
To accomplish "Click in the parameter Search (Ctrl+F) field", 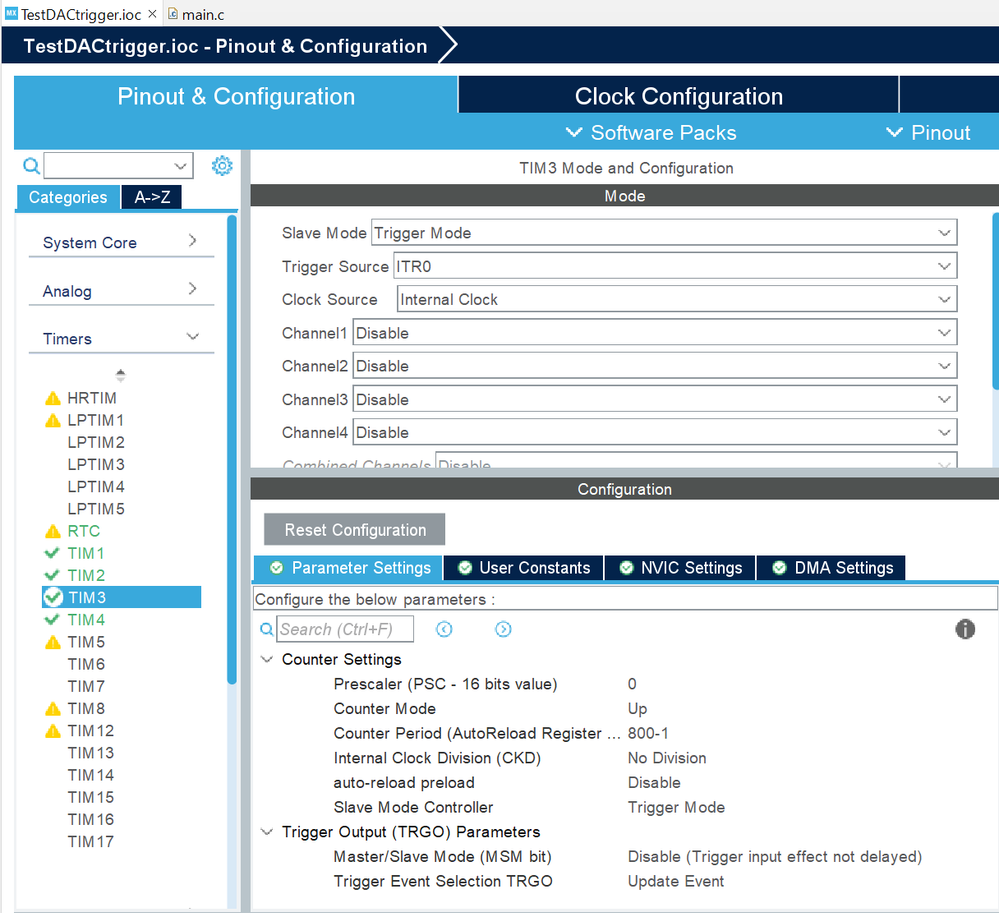I will tap(345, 629).
